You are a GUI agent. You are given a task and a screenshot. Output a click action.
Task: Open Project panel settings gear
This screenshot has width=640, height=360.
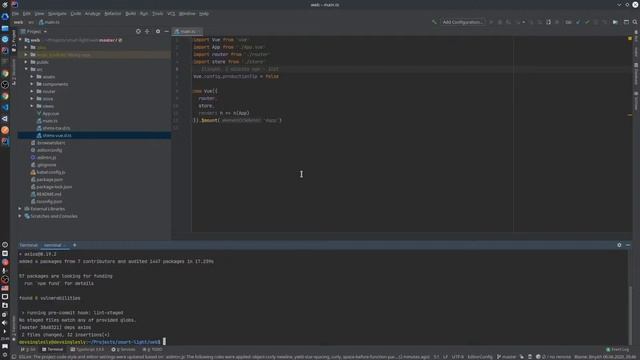click(x=158, y=31)
